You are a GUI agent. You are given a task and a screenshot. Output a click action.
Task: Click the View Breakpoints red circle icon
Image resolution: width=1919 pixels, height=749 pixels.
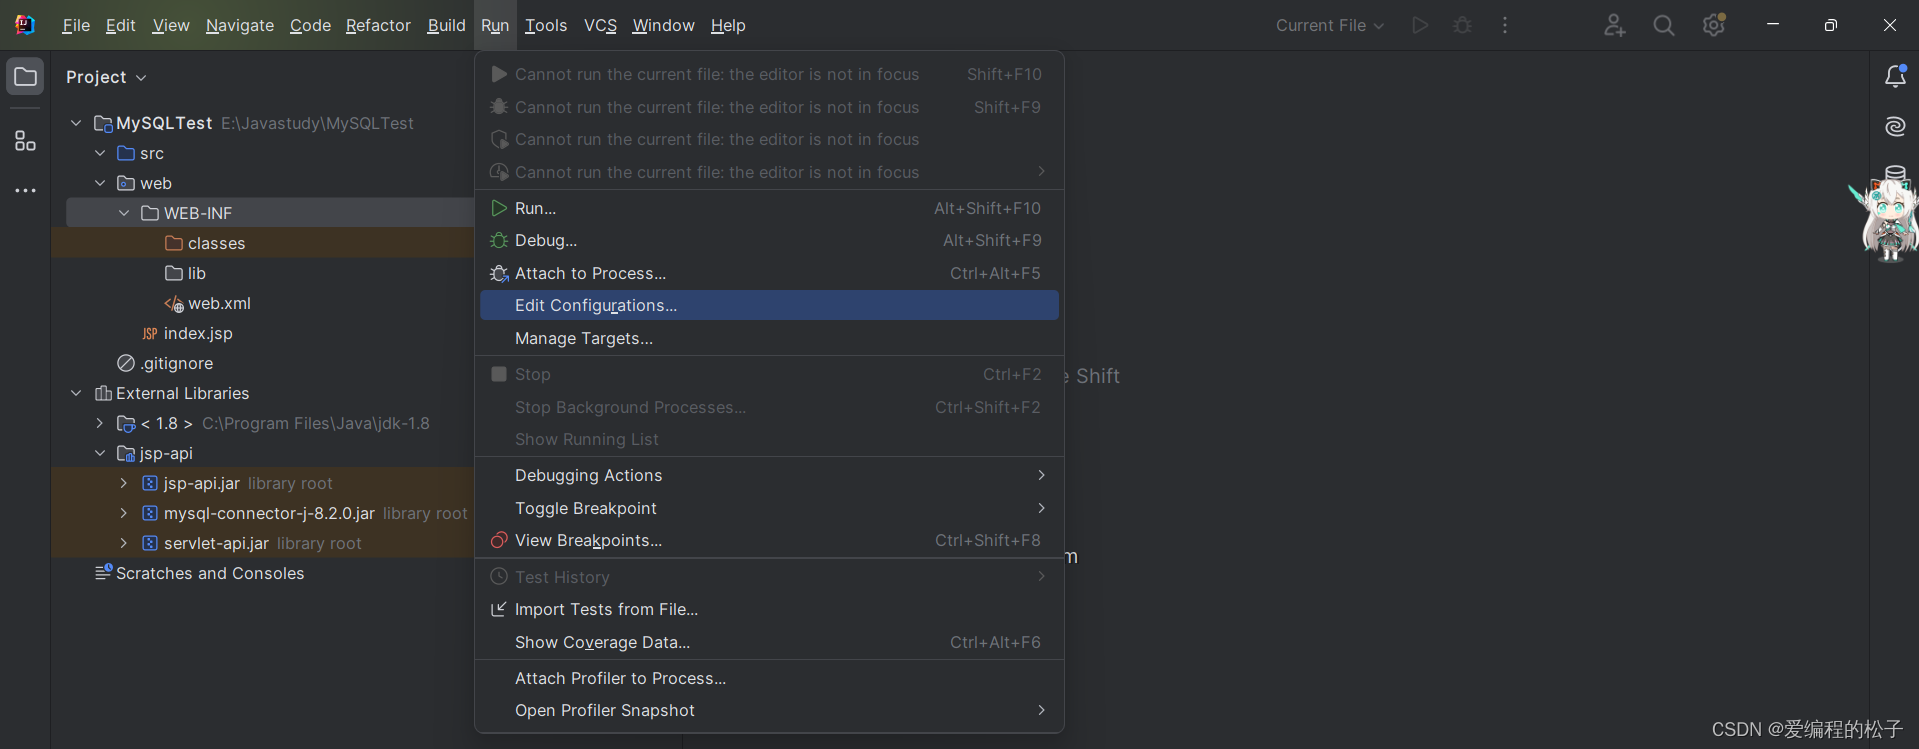click(499, 540)
